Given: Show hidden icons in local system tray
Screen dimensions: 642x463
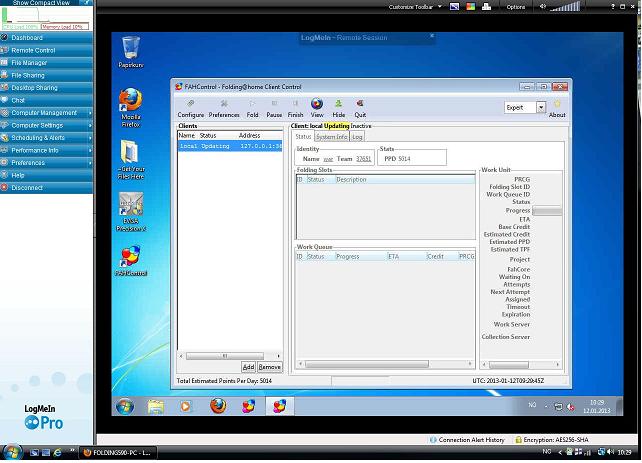Looking at the screenshot, I should click(x=560, y=452).
